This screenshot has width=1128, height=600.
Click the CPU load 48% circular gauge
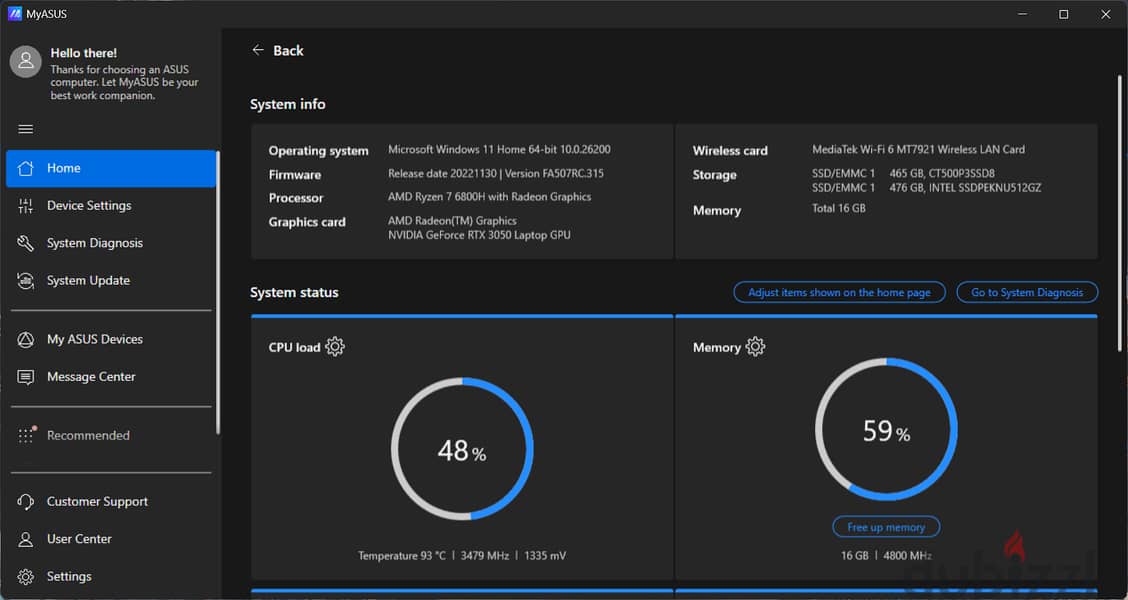coord(463,448)
